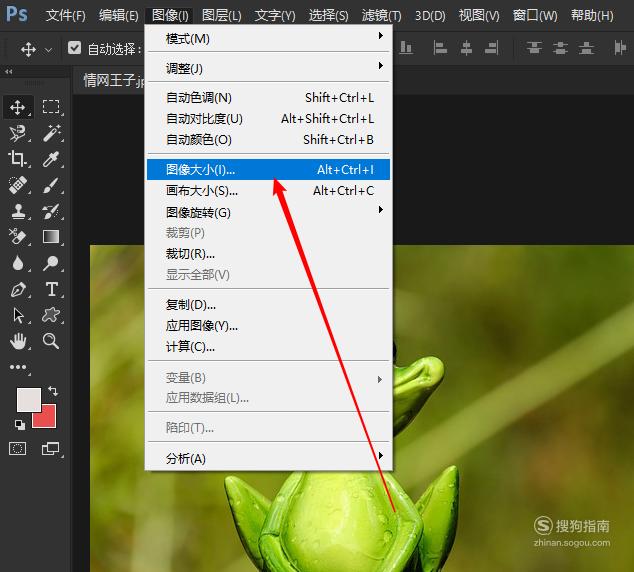Choose 裁切(R)... menu item
The image size is (634, 572).
coord(268,253)
